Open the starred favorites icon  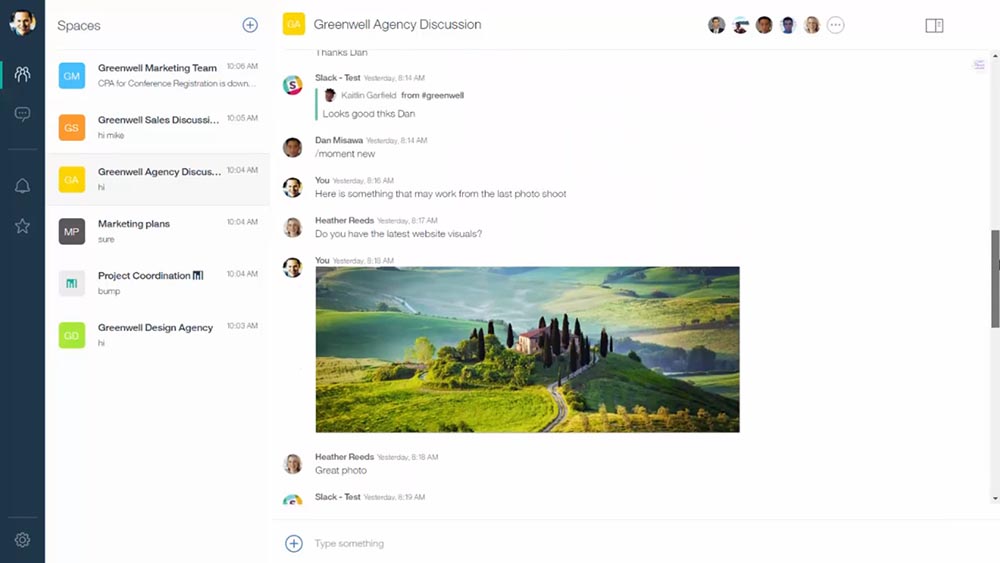(22, 226)
